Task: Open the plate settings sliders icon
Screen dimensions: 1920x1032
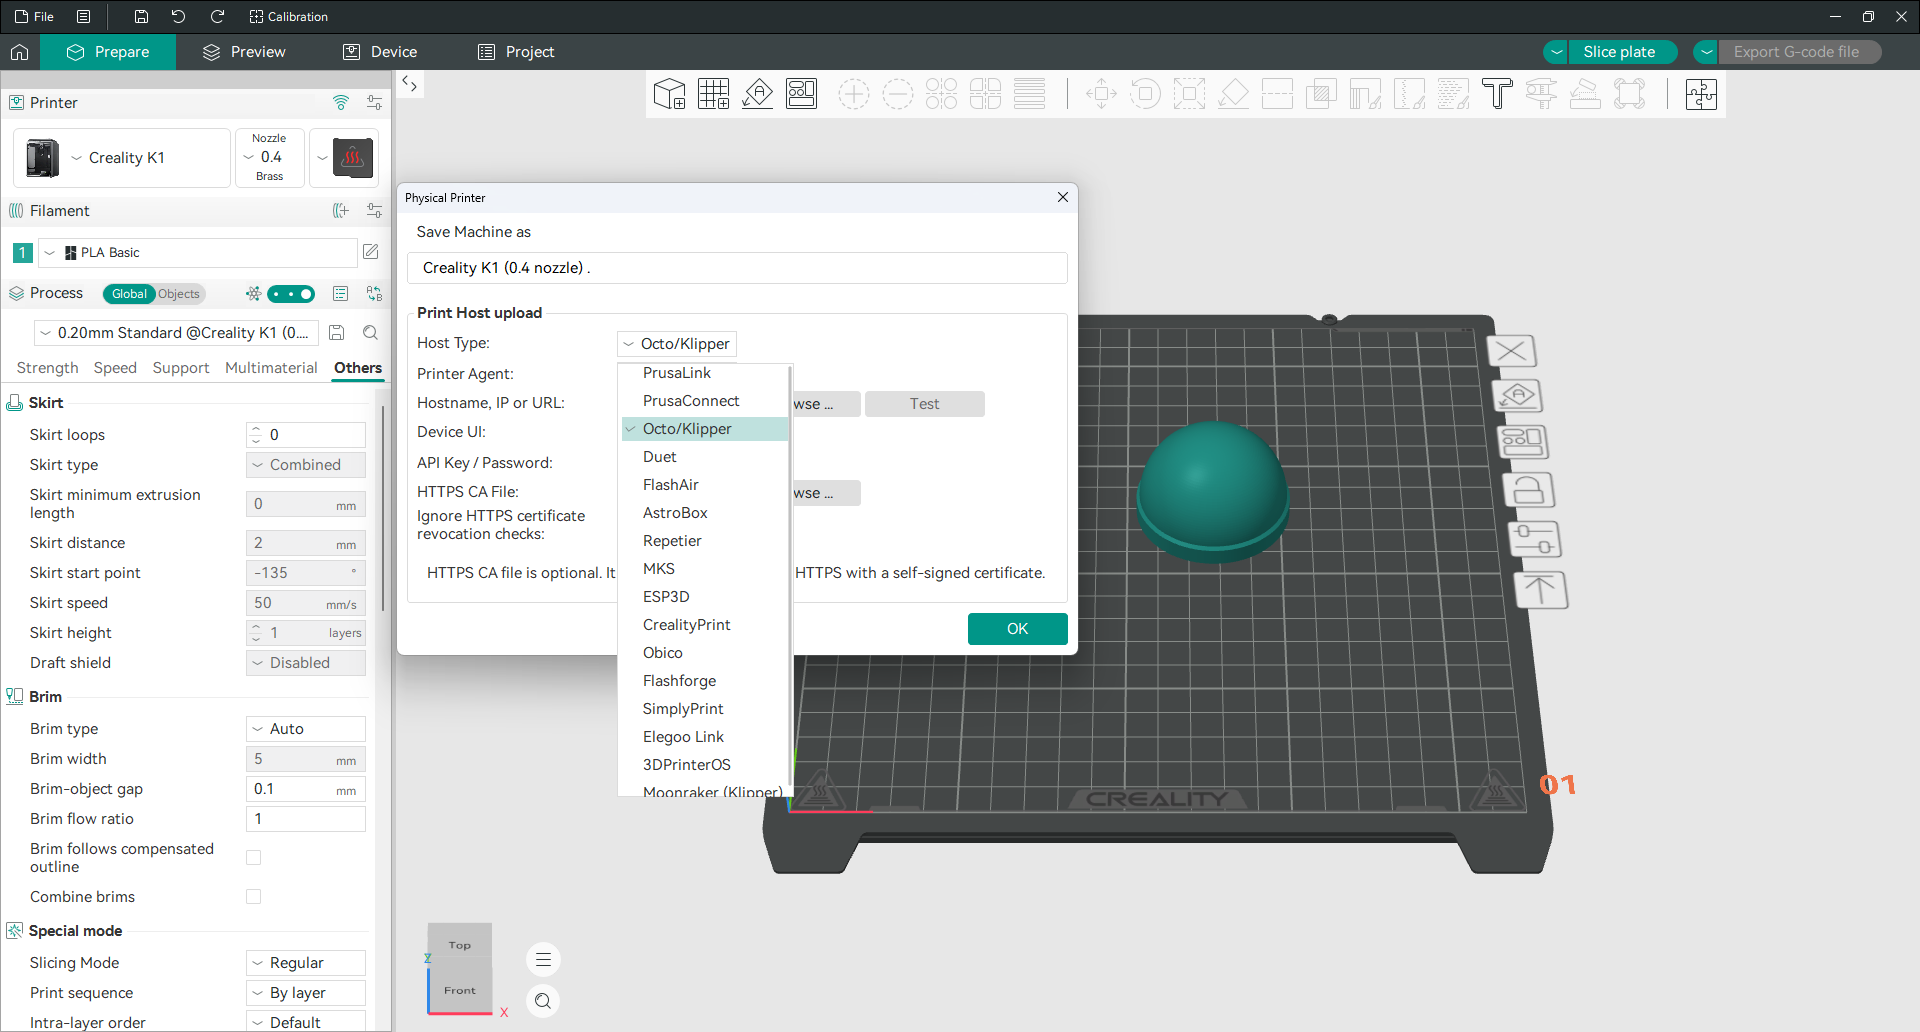Action: [1534, 539]
